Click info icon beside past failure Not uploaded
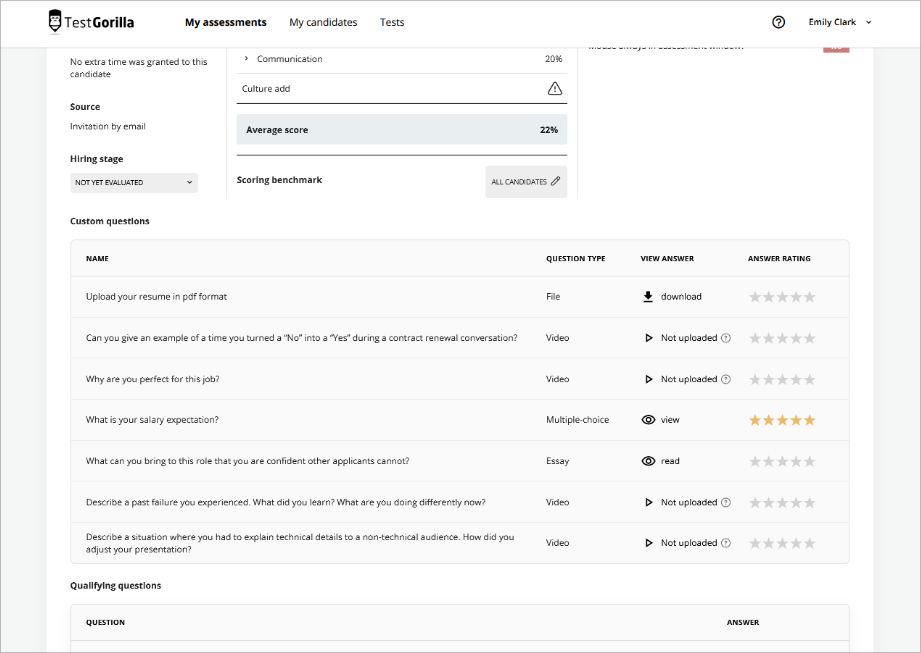Viewport: 921px width, 653px height. (726, 502)
